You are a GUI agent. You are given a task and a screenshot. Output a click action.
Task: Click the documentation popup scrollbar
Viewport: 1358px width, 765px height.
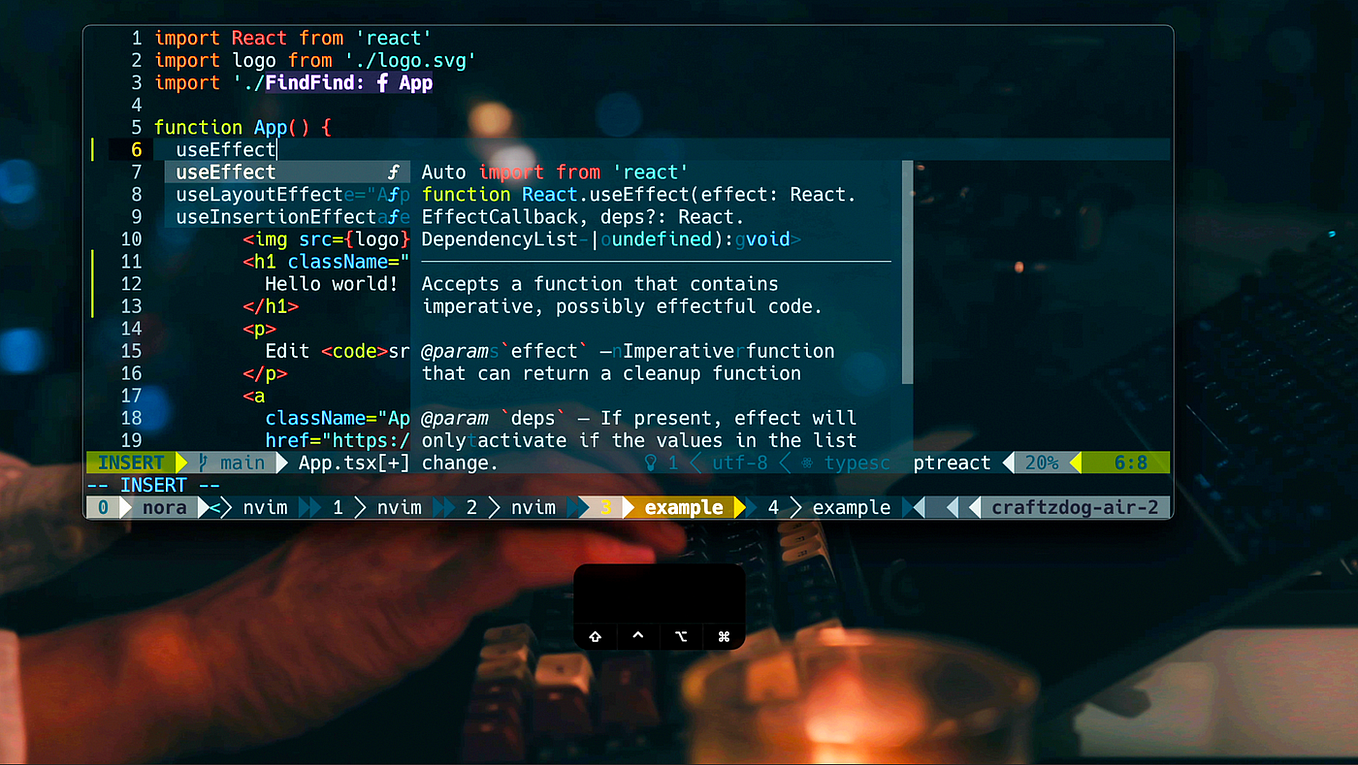tap(908, 270)
